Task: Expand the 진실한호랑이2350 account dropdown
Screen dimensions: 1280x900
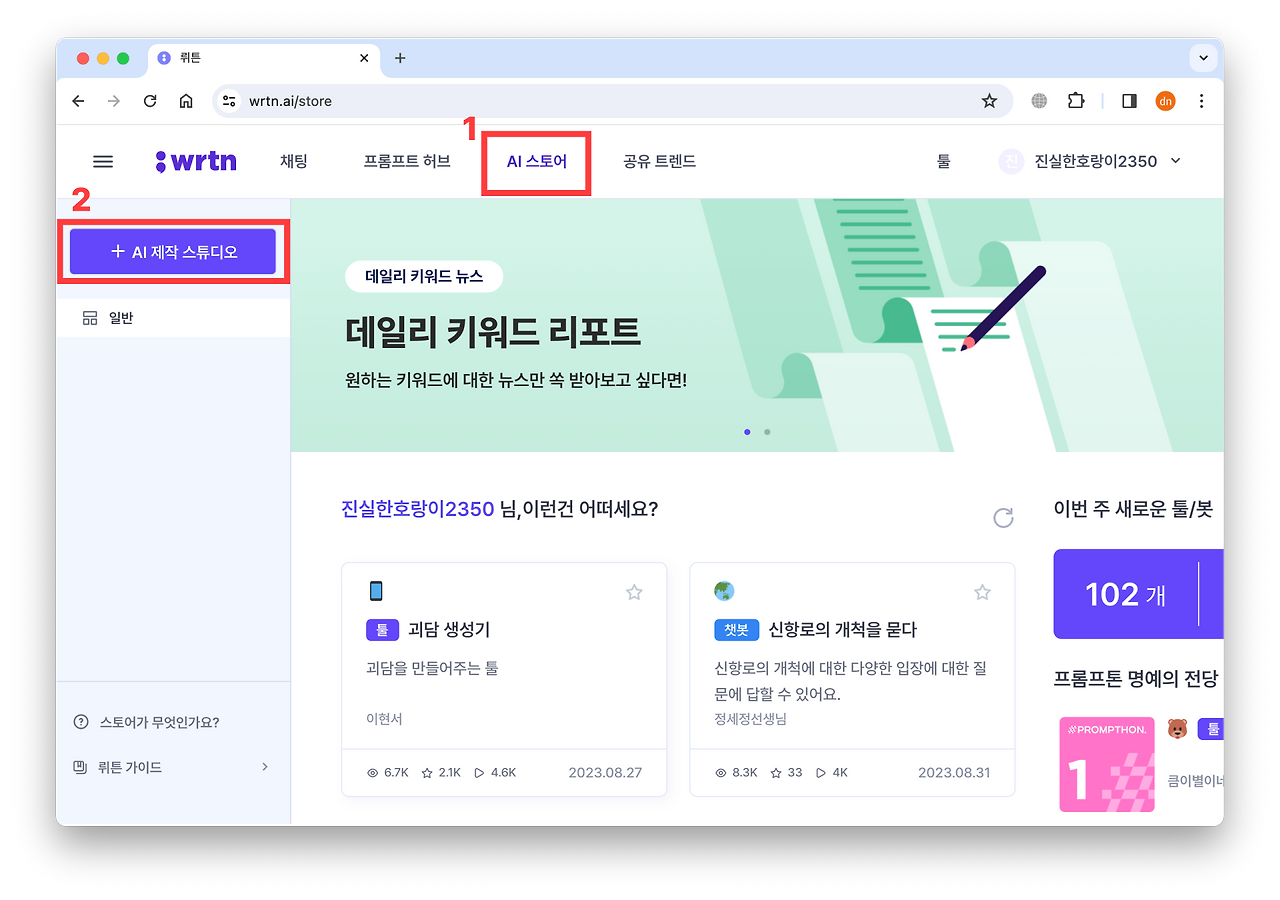Action: coord(1175,161)
